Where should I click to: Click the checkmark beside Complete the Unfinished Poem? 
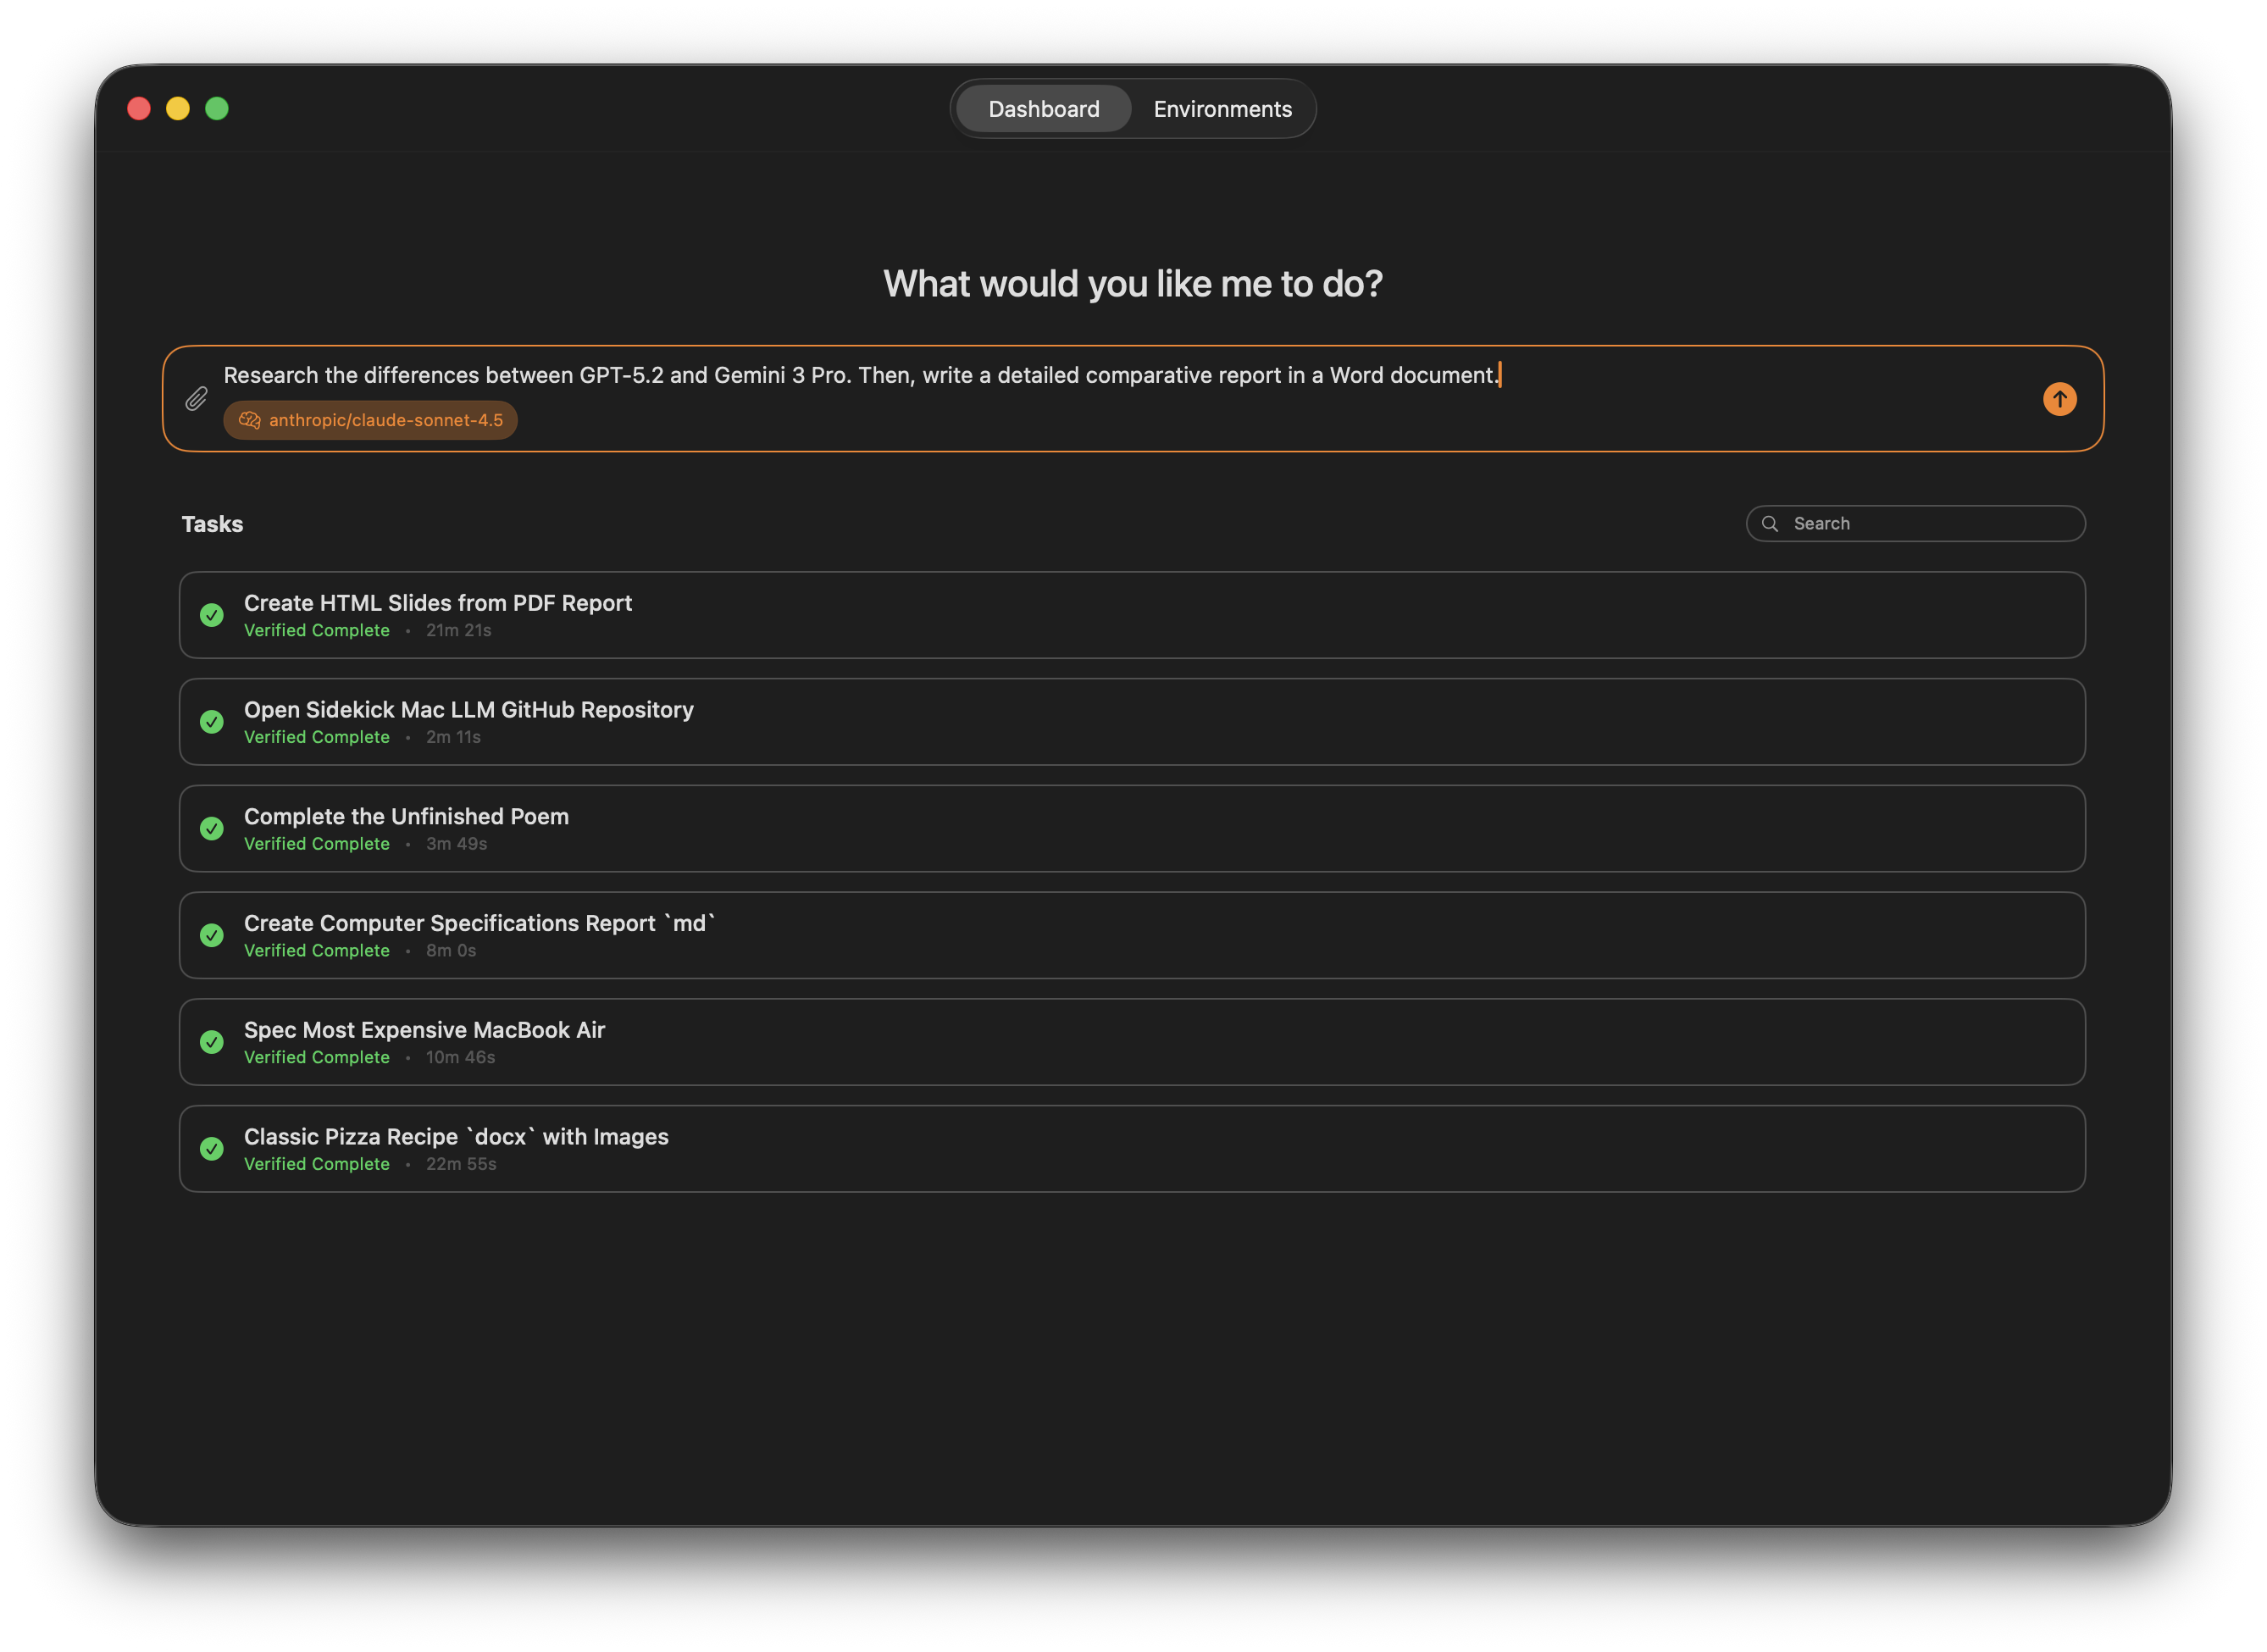[212, 828]
